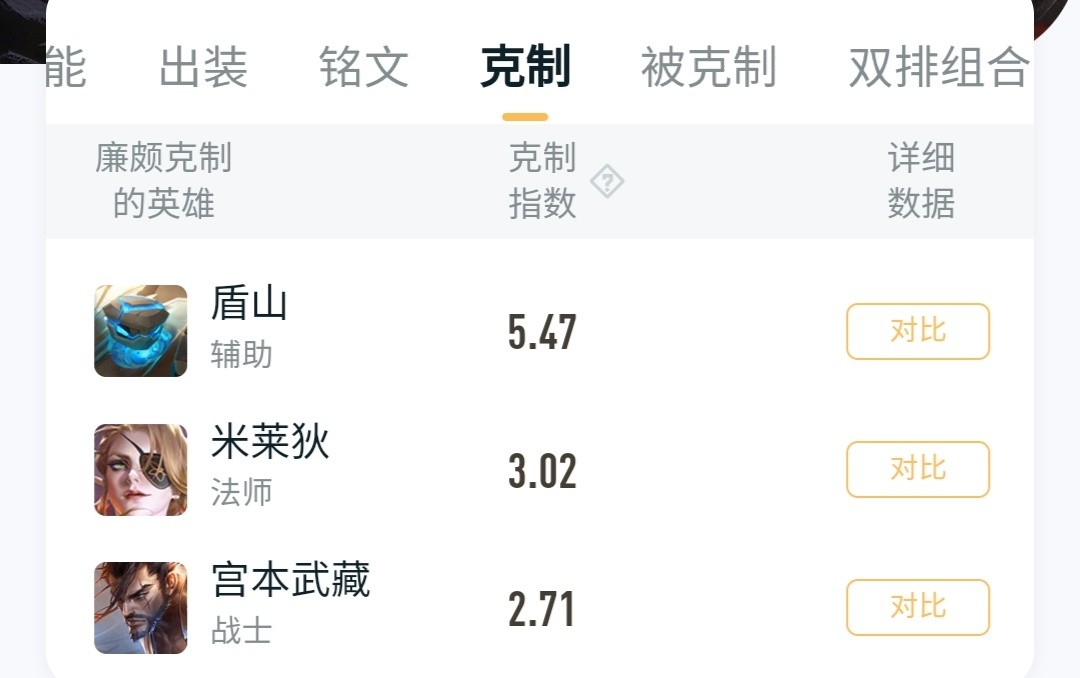Screen dimensions: 1080x678
Task: Click 对比 button for 米莱狄
Action: [918, 469]
